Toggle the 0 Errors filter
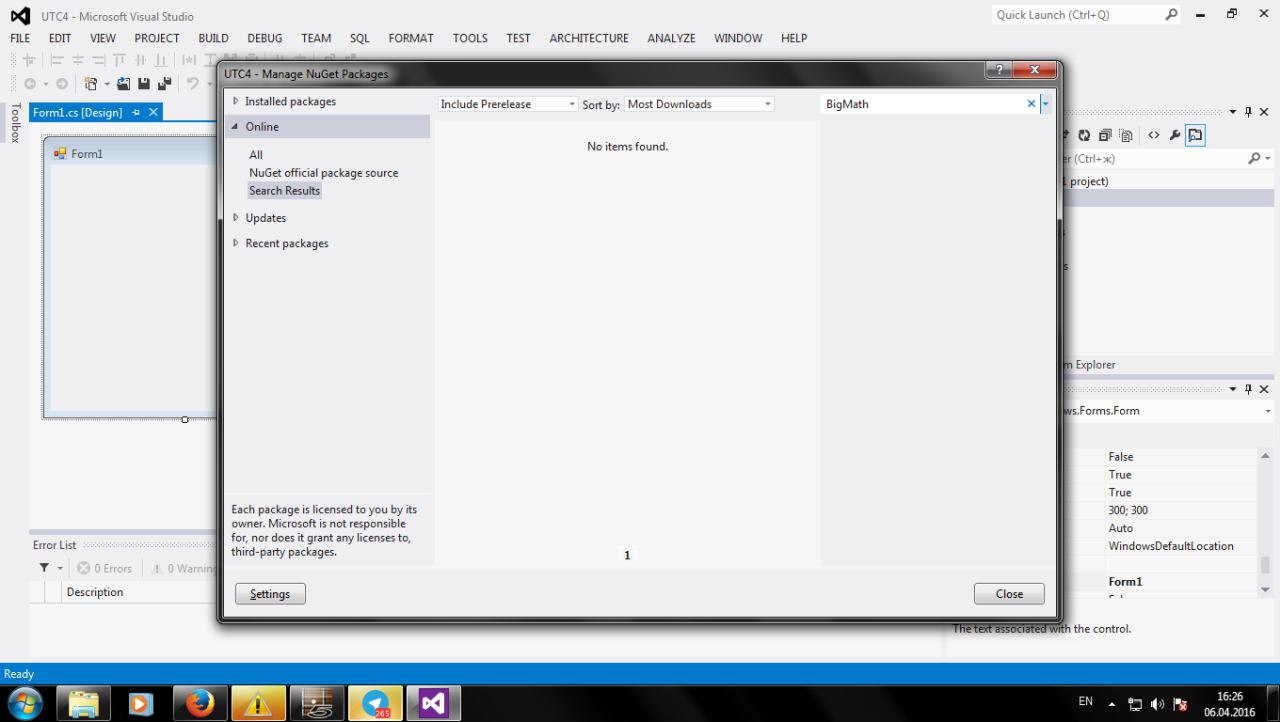1280x722 pixels. (x=105, y=569)
